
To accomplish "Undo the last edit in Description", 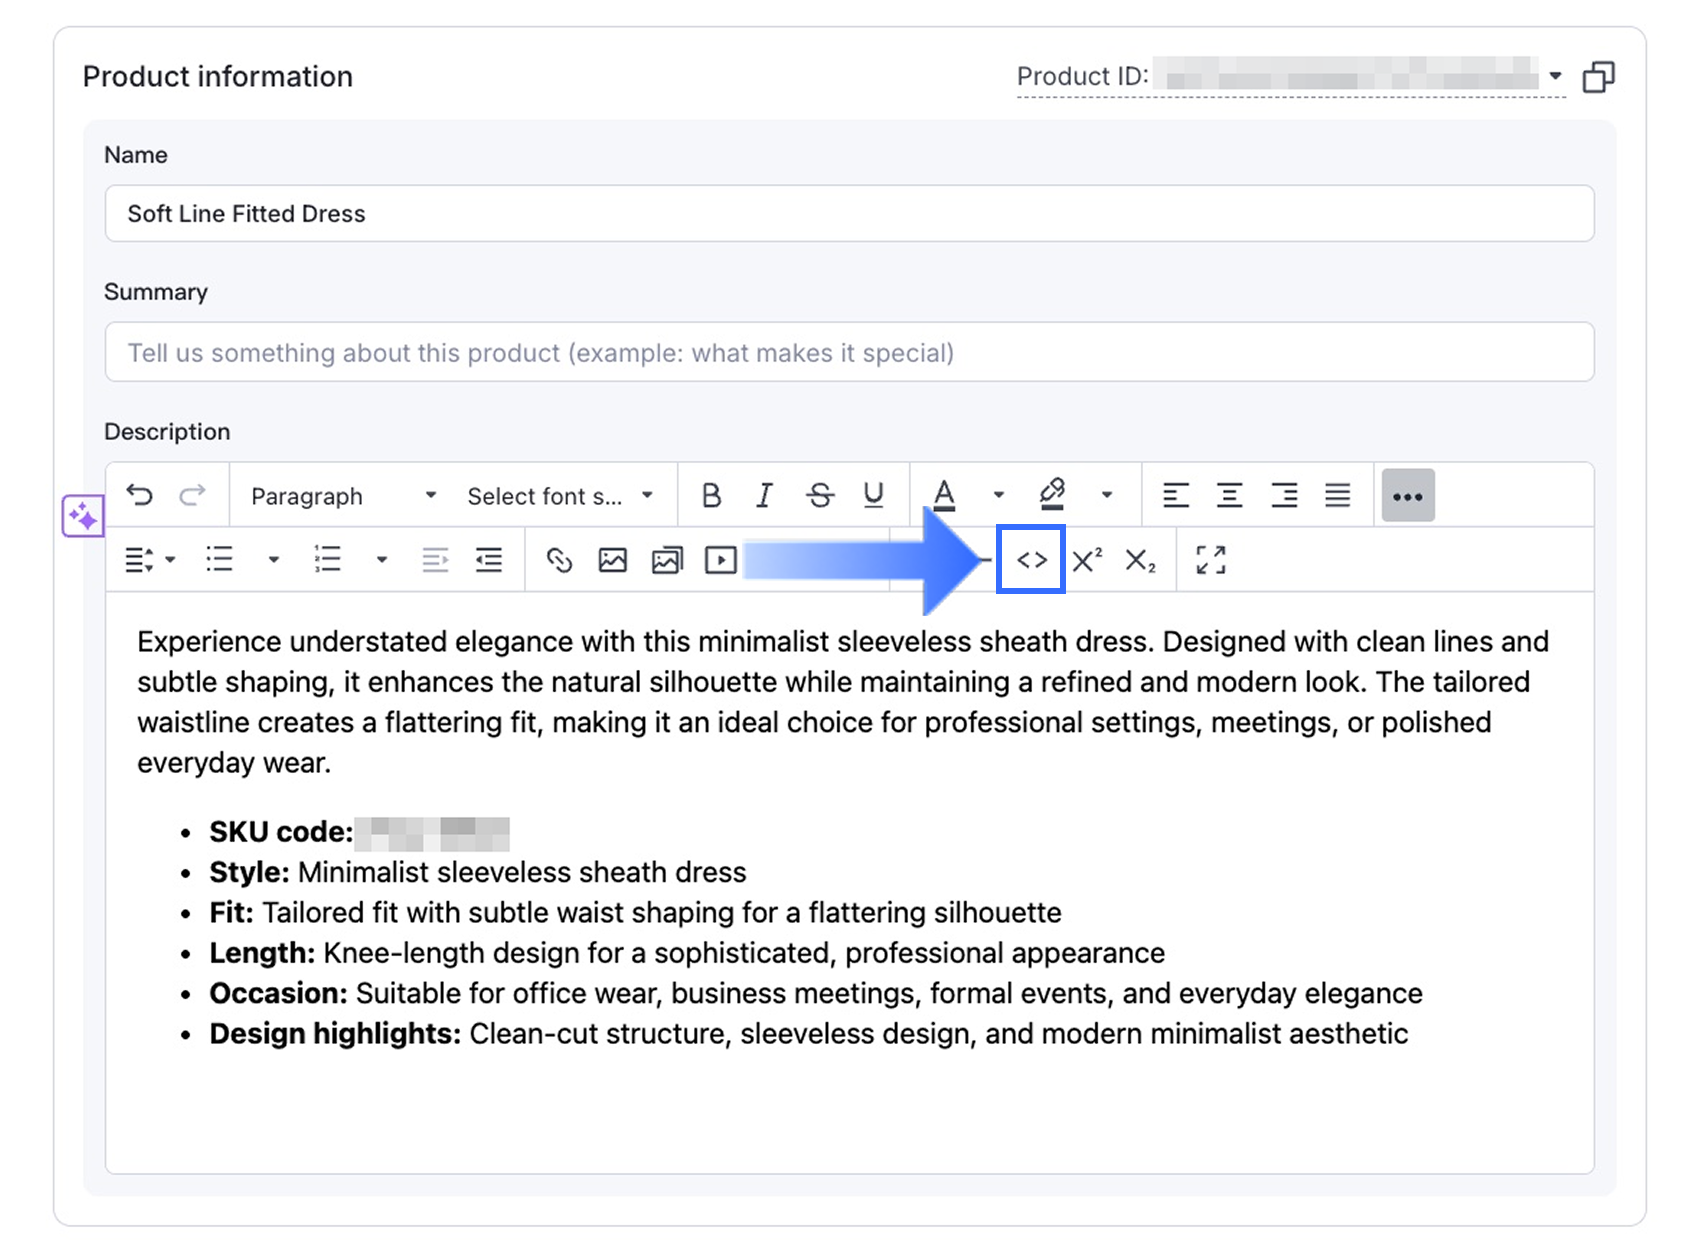I will 140,495.
